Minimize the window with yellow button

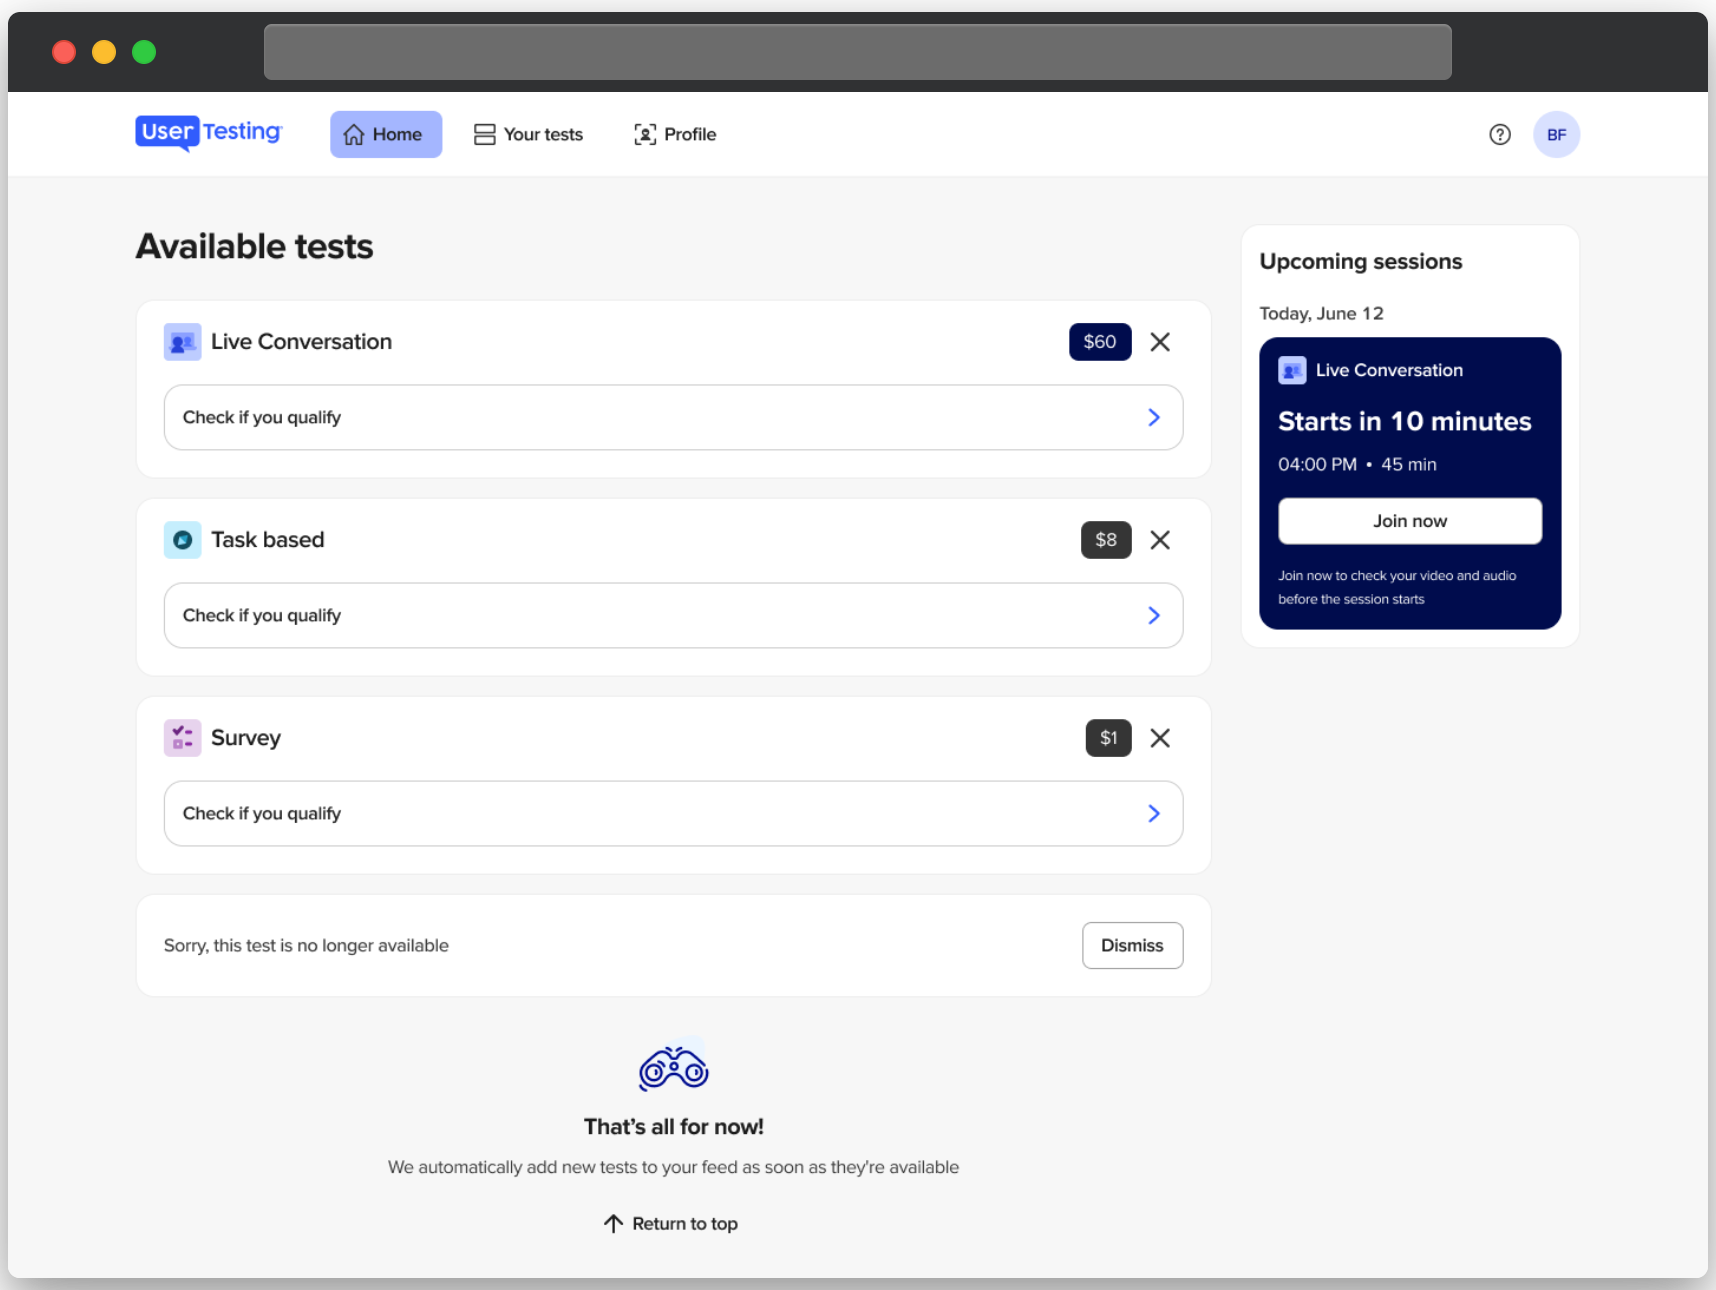tap(104, 52)
